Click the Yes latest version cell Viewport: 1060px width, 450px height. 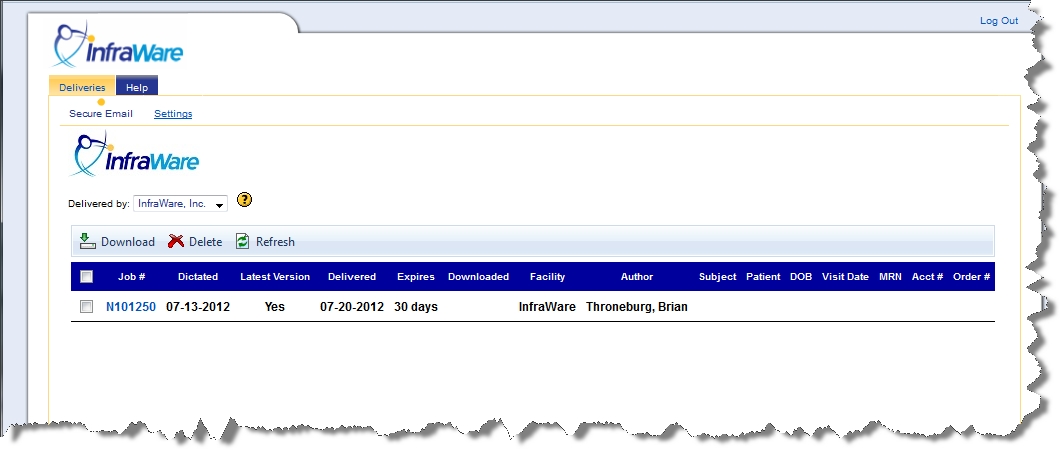[275, 307]
